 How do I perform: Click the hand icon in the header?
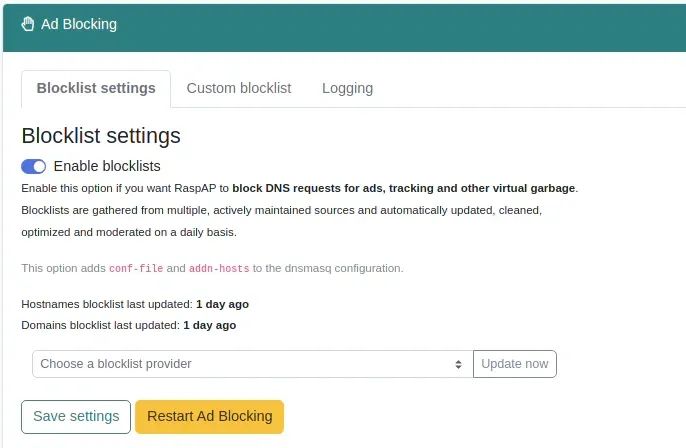click(28, 23)
